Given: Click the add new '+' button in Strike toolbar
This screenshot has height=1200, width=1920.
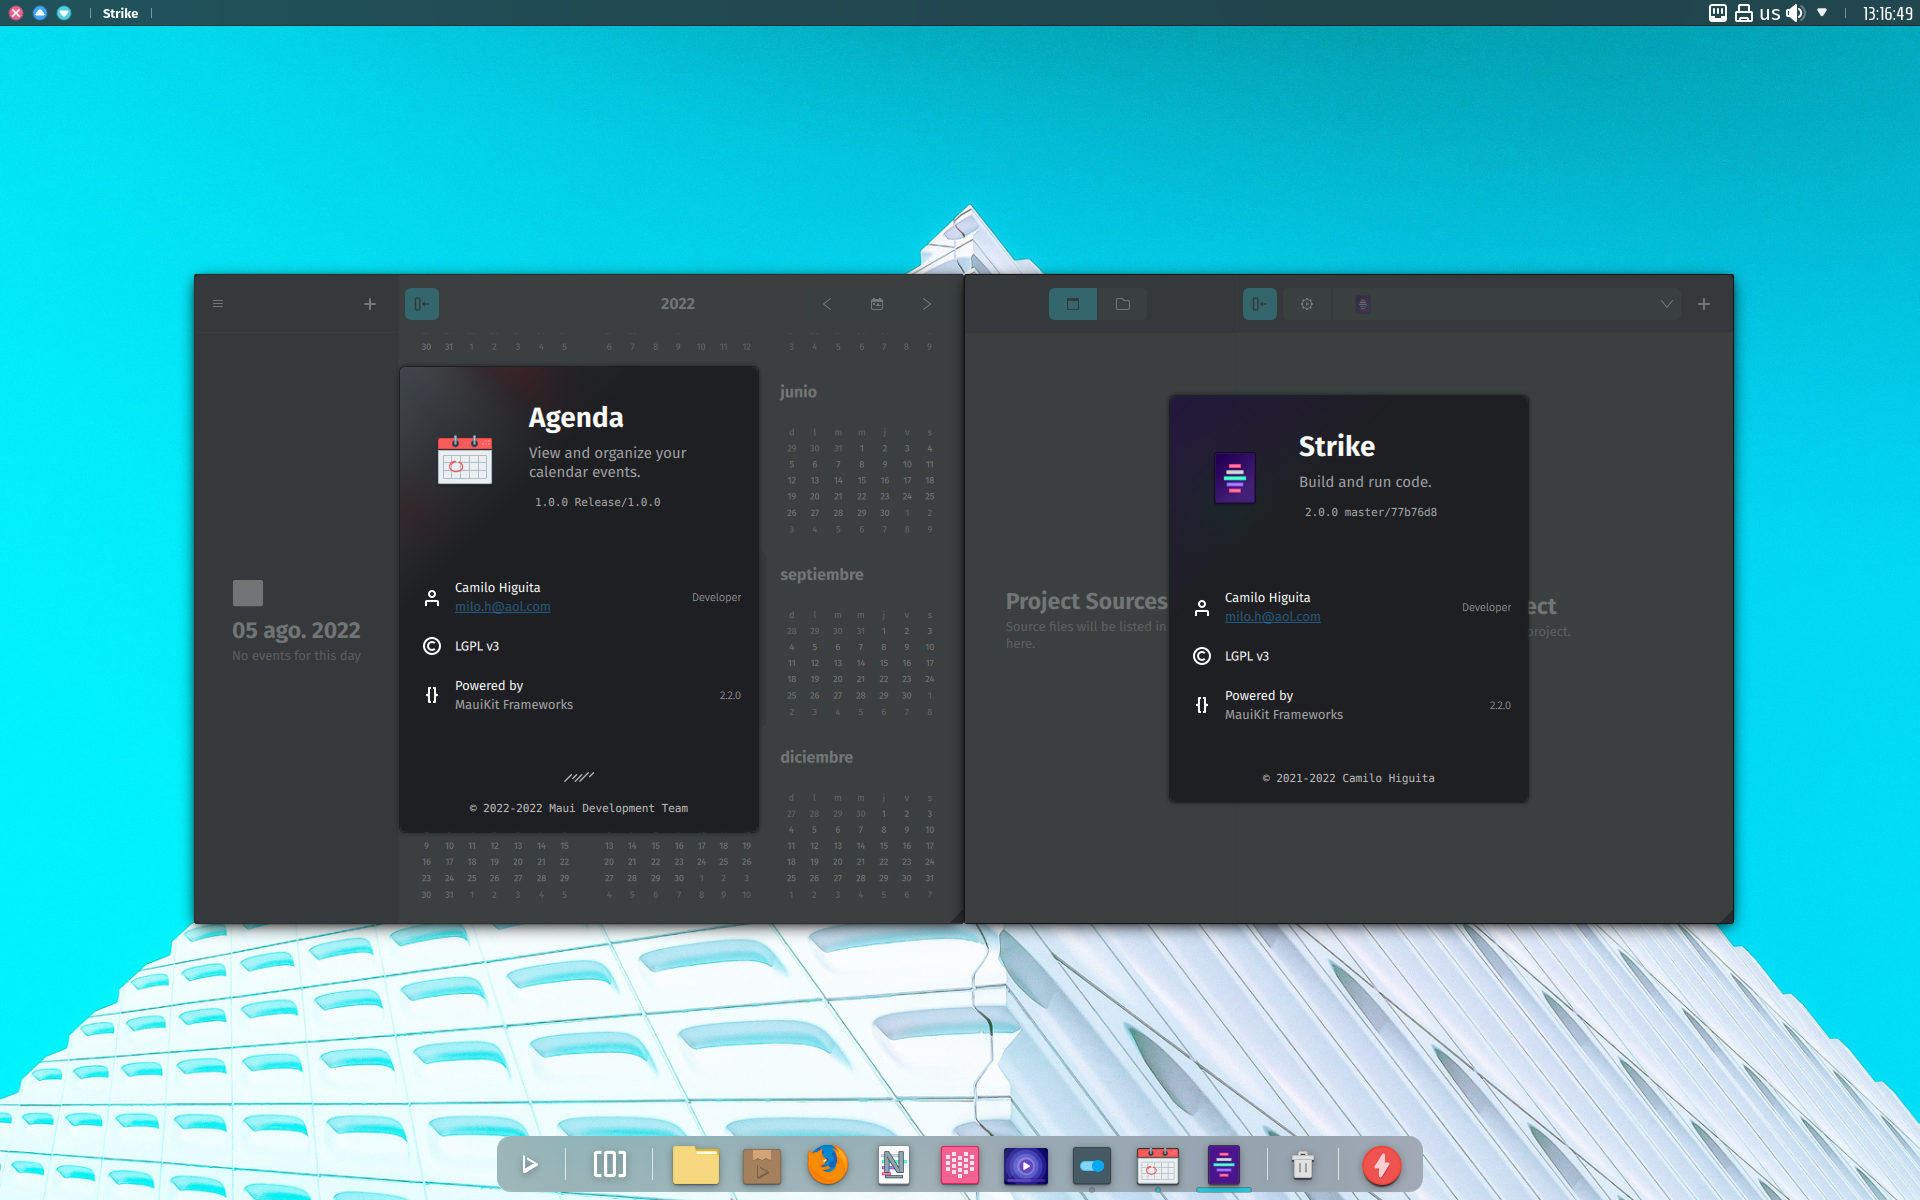Looking at the screenshot, I should click(x=1704, y=303).
